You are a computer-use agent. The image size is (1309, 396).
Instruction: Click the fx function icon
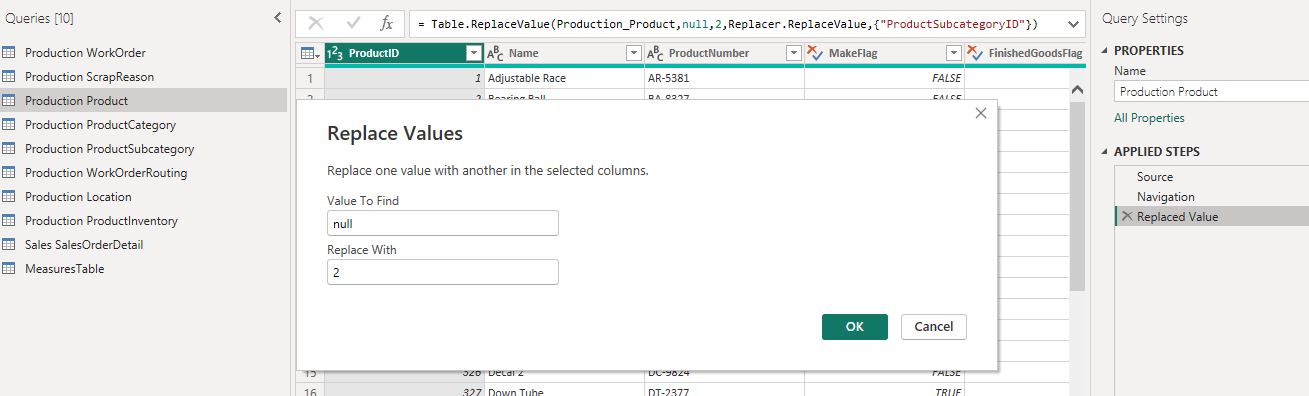387,23
